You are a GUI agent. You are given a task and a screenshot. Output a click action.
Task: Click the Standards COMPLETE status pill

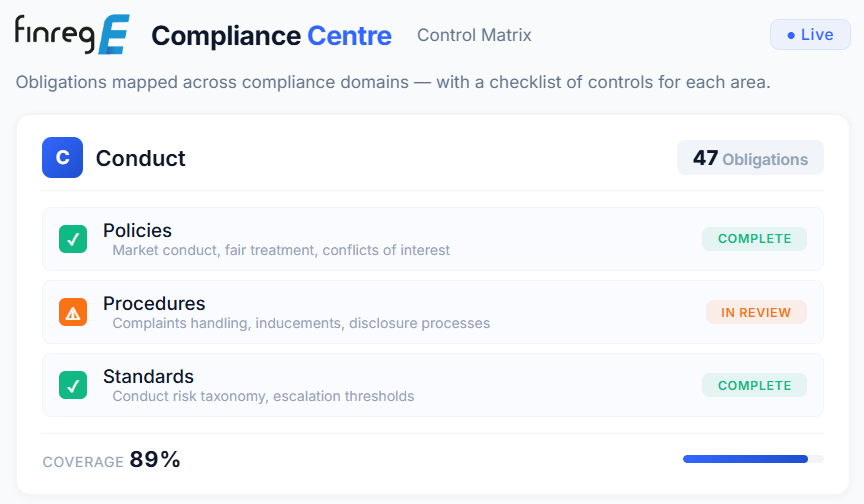tap(754, 386)
